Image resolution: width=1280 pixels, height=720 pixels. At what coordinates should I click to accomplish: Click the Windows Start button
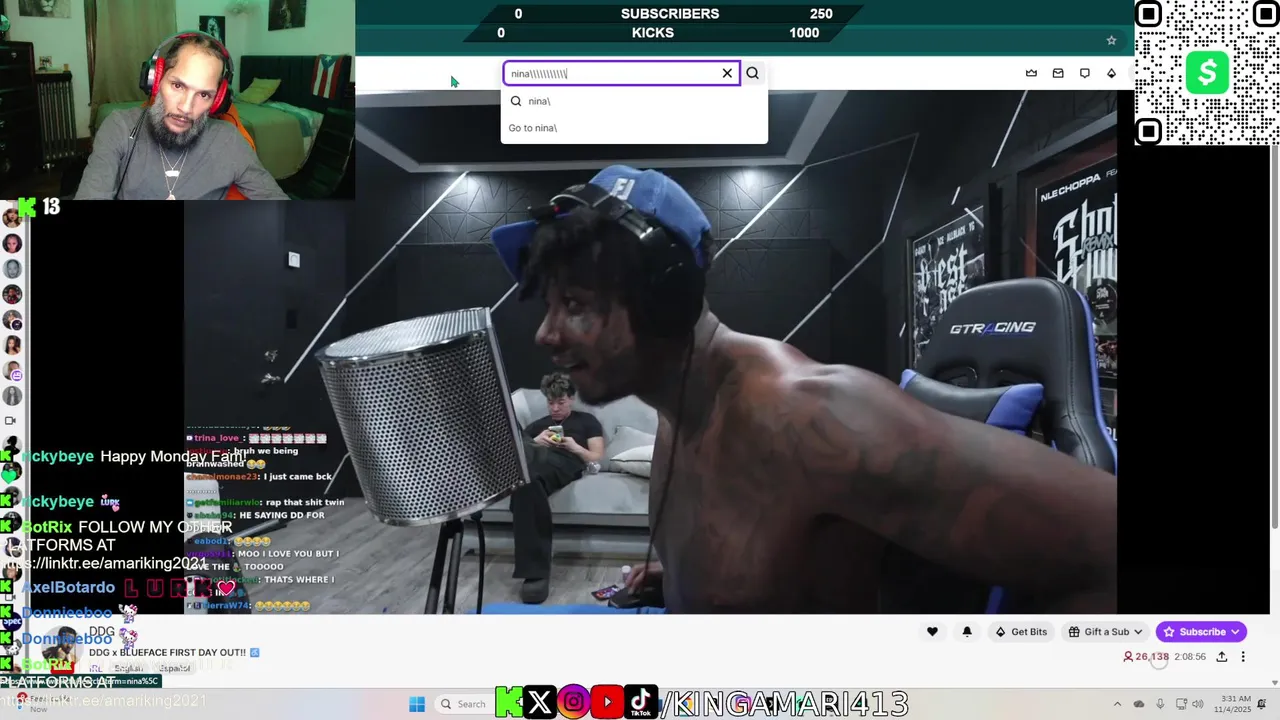click(x=417, y=704)
